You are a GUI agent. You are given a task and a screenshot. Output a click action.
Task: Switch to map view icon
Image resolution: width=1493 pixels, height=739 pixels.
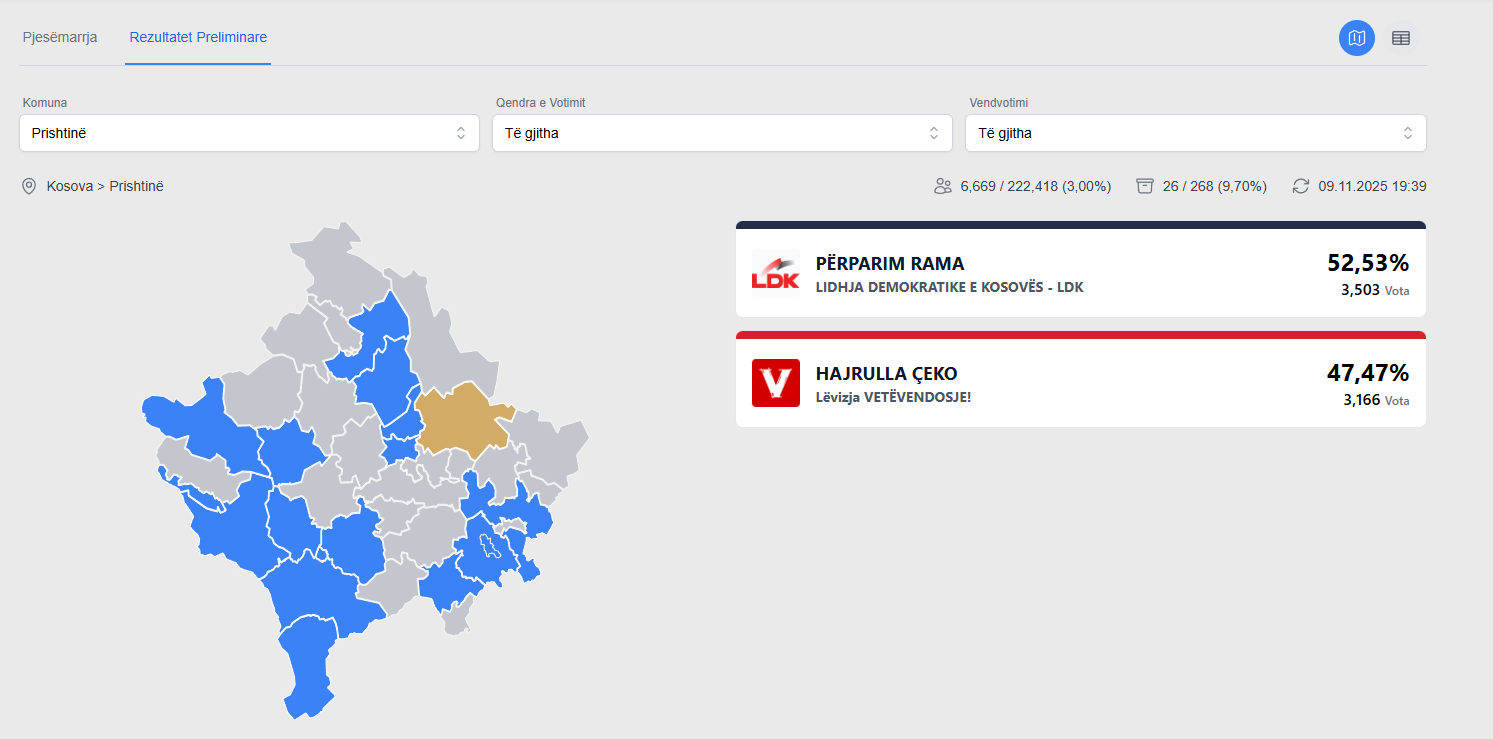pos(1356,38)
